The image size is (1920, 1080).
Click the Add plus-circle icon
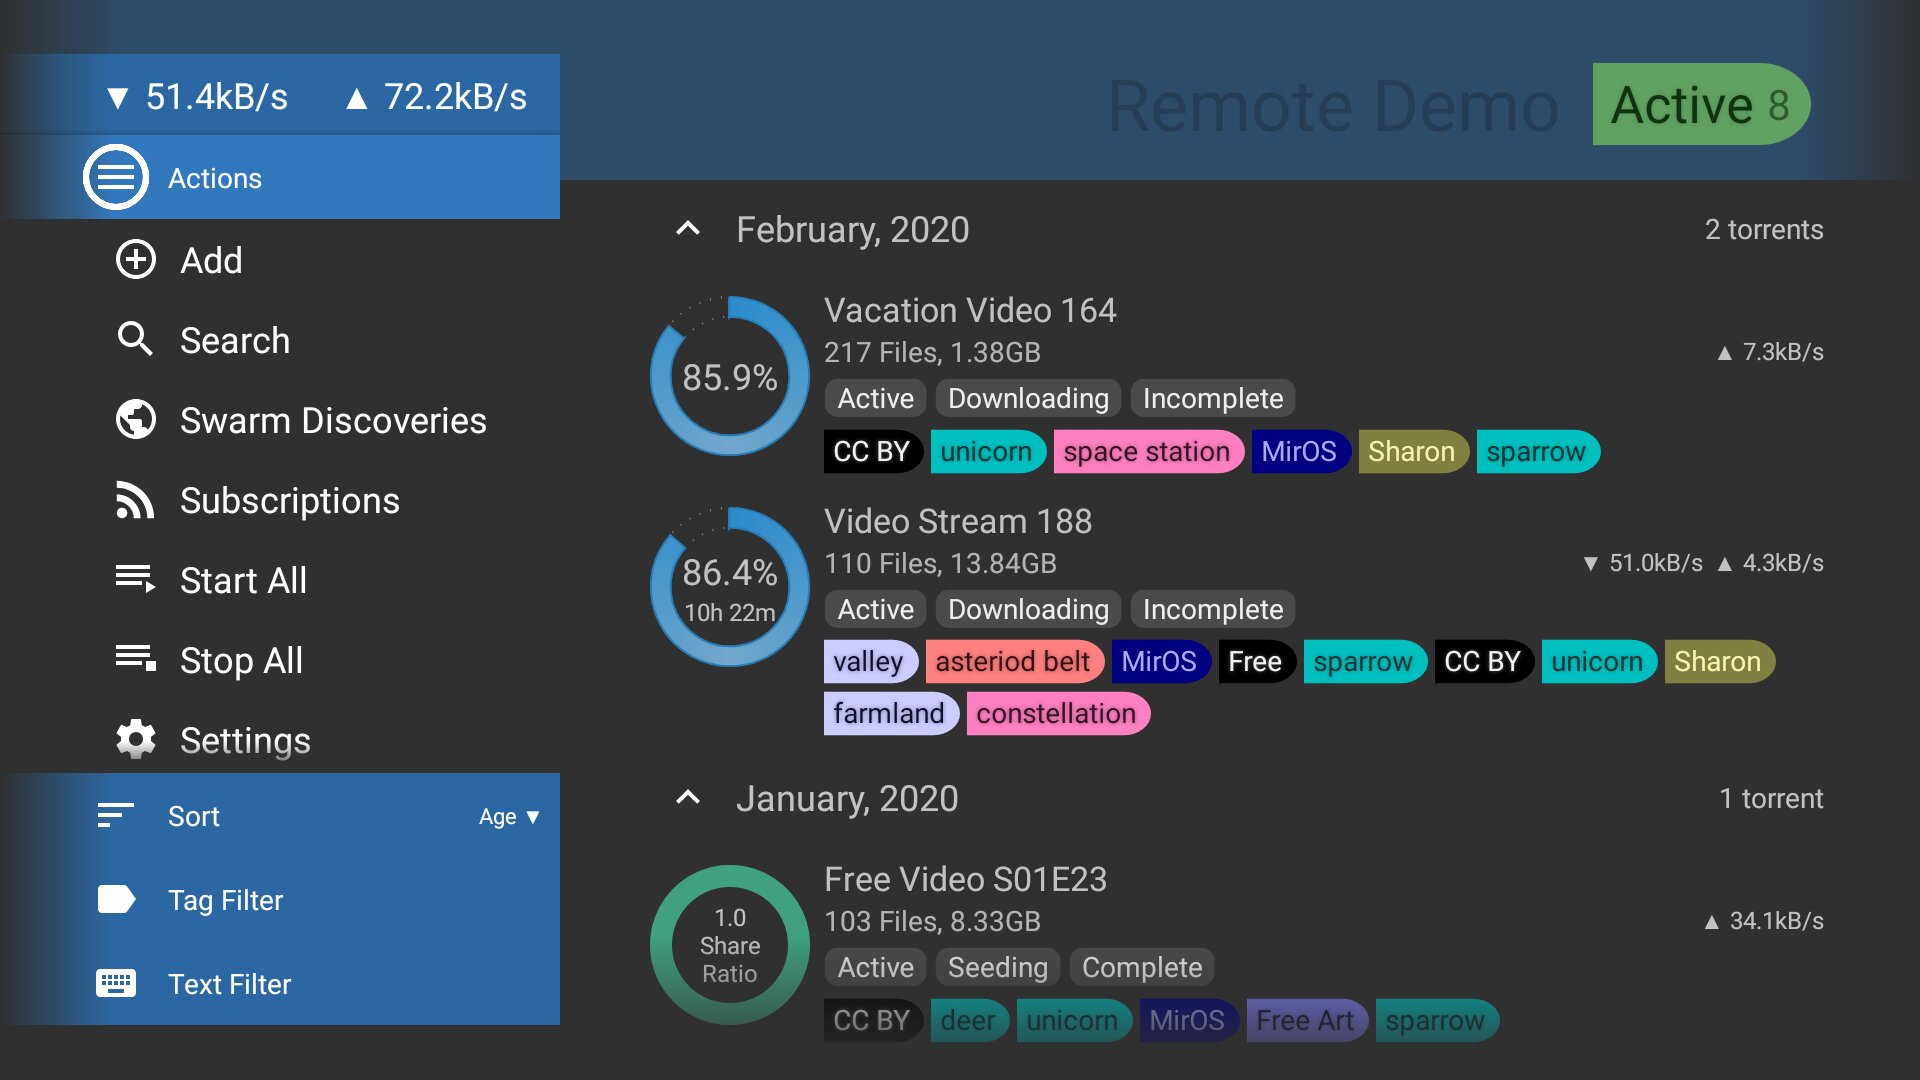[x=136, y=260]
